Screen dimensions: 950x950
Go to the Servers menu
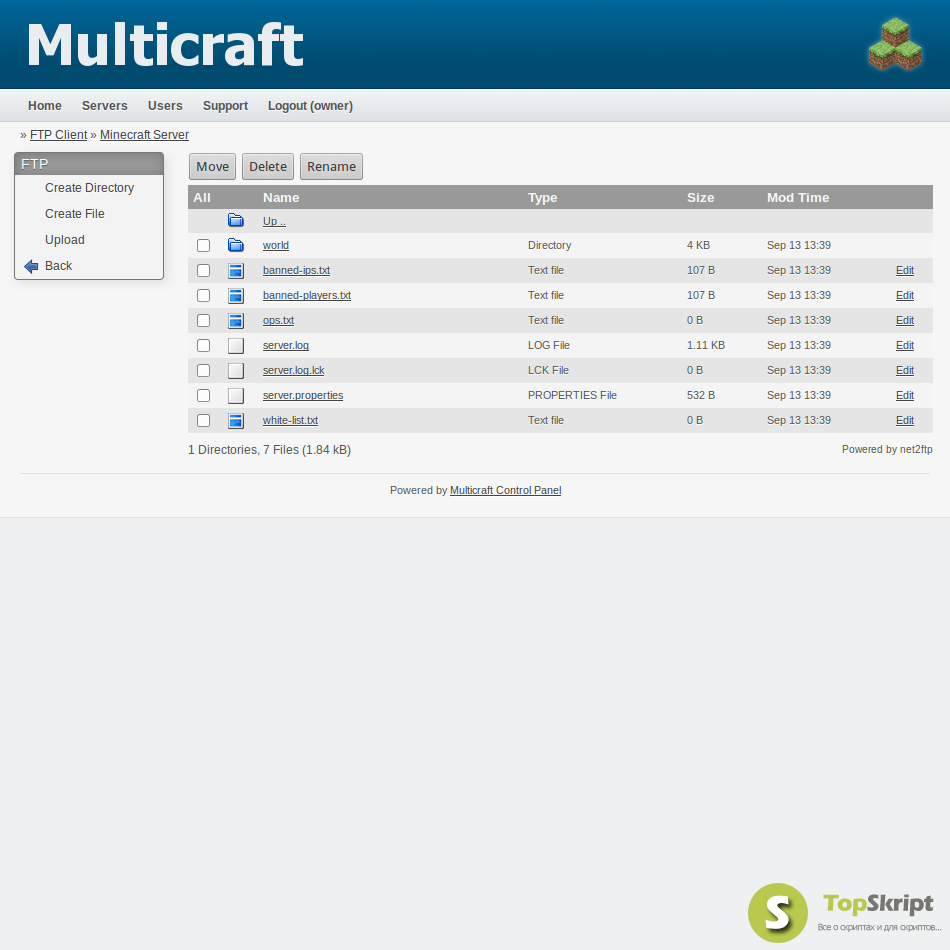coord(105,105)
